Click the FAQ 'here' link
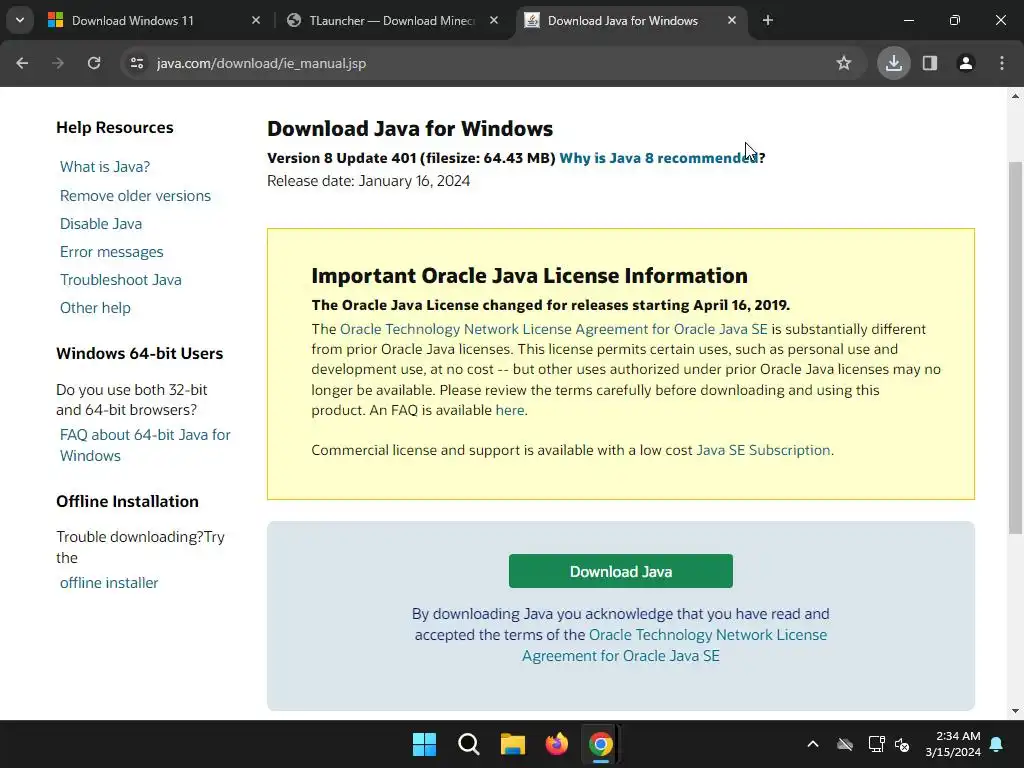This screenshot has height=768, width=1024. (x=510, y=410)
